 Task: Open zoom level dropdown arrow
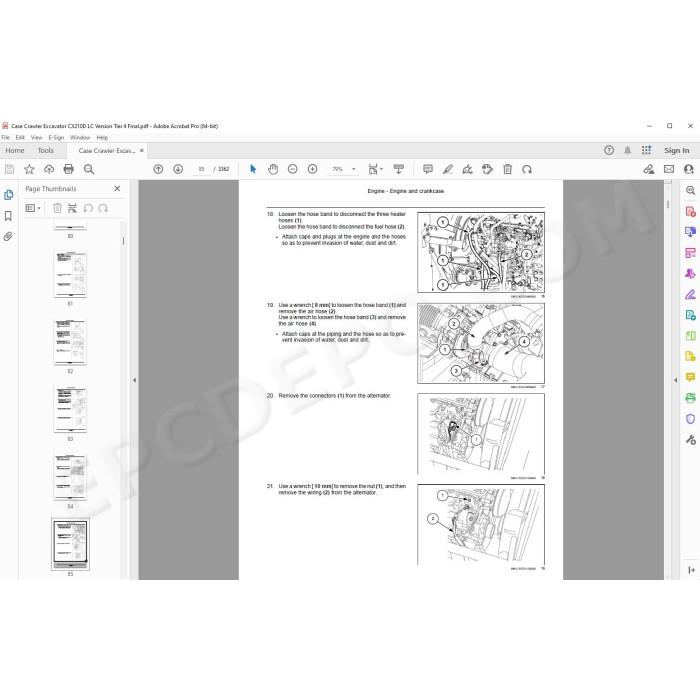[354, 169]
